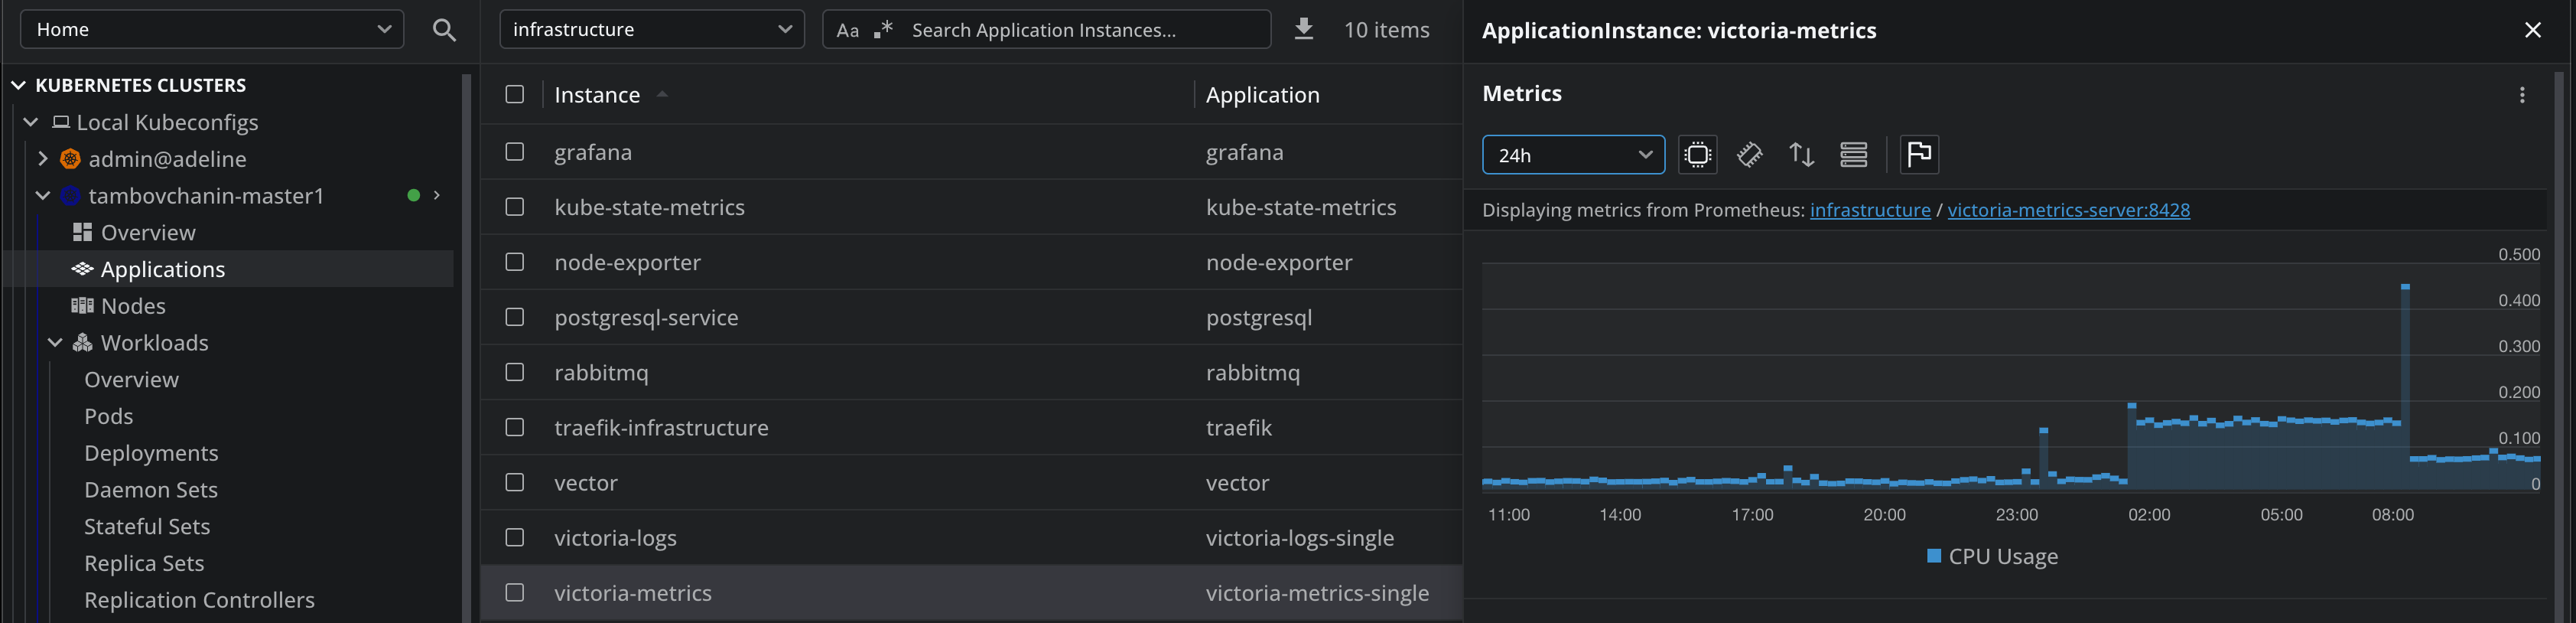Go to Deployments under Workloads
Screen dimensions: 2576x623
click(151, 453)
